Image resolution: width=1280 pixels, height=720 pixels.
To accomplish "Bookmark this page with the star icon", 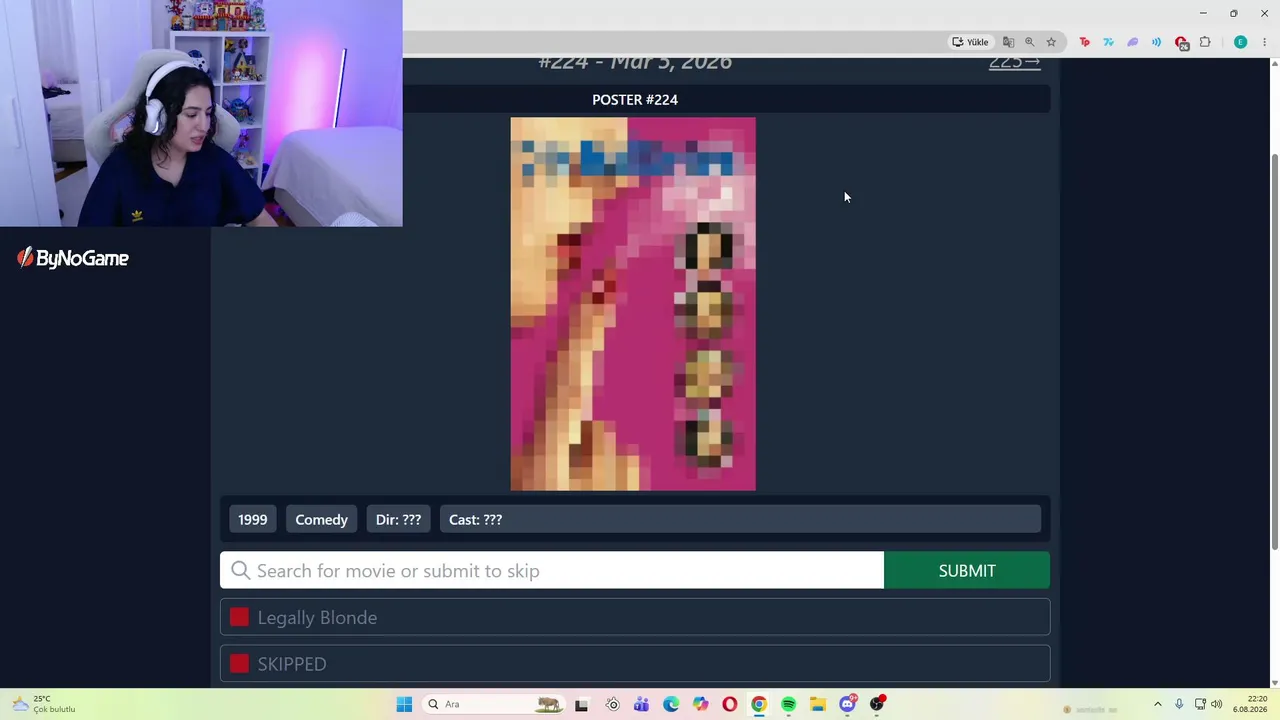I will tap(1051, 42).
